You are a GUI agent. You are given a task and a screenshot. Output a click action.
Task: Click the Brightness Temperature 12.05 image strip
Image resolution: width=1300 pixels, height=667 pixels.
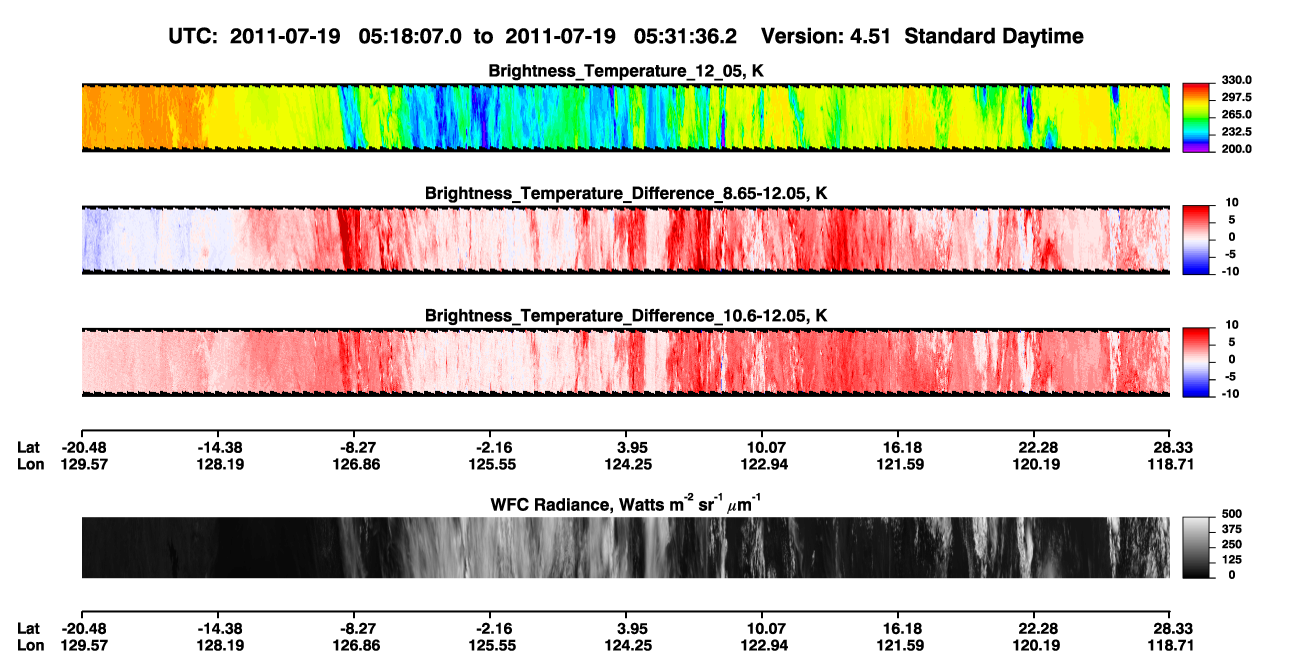(x=626, y=117)
